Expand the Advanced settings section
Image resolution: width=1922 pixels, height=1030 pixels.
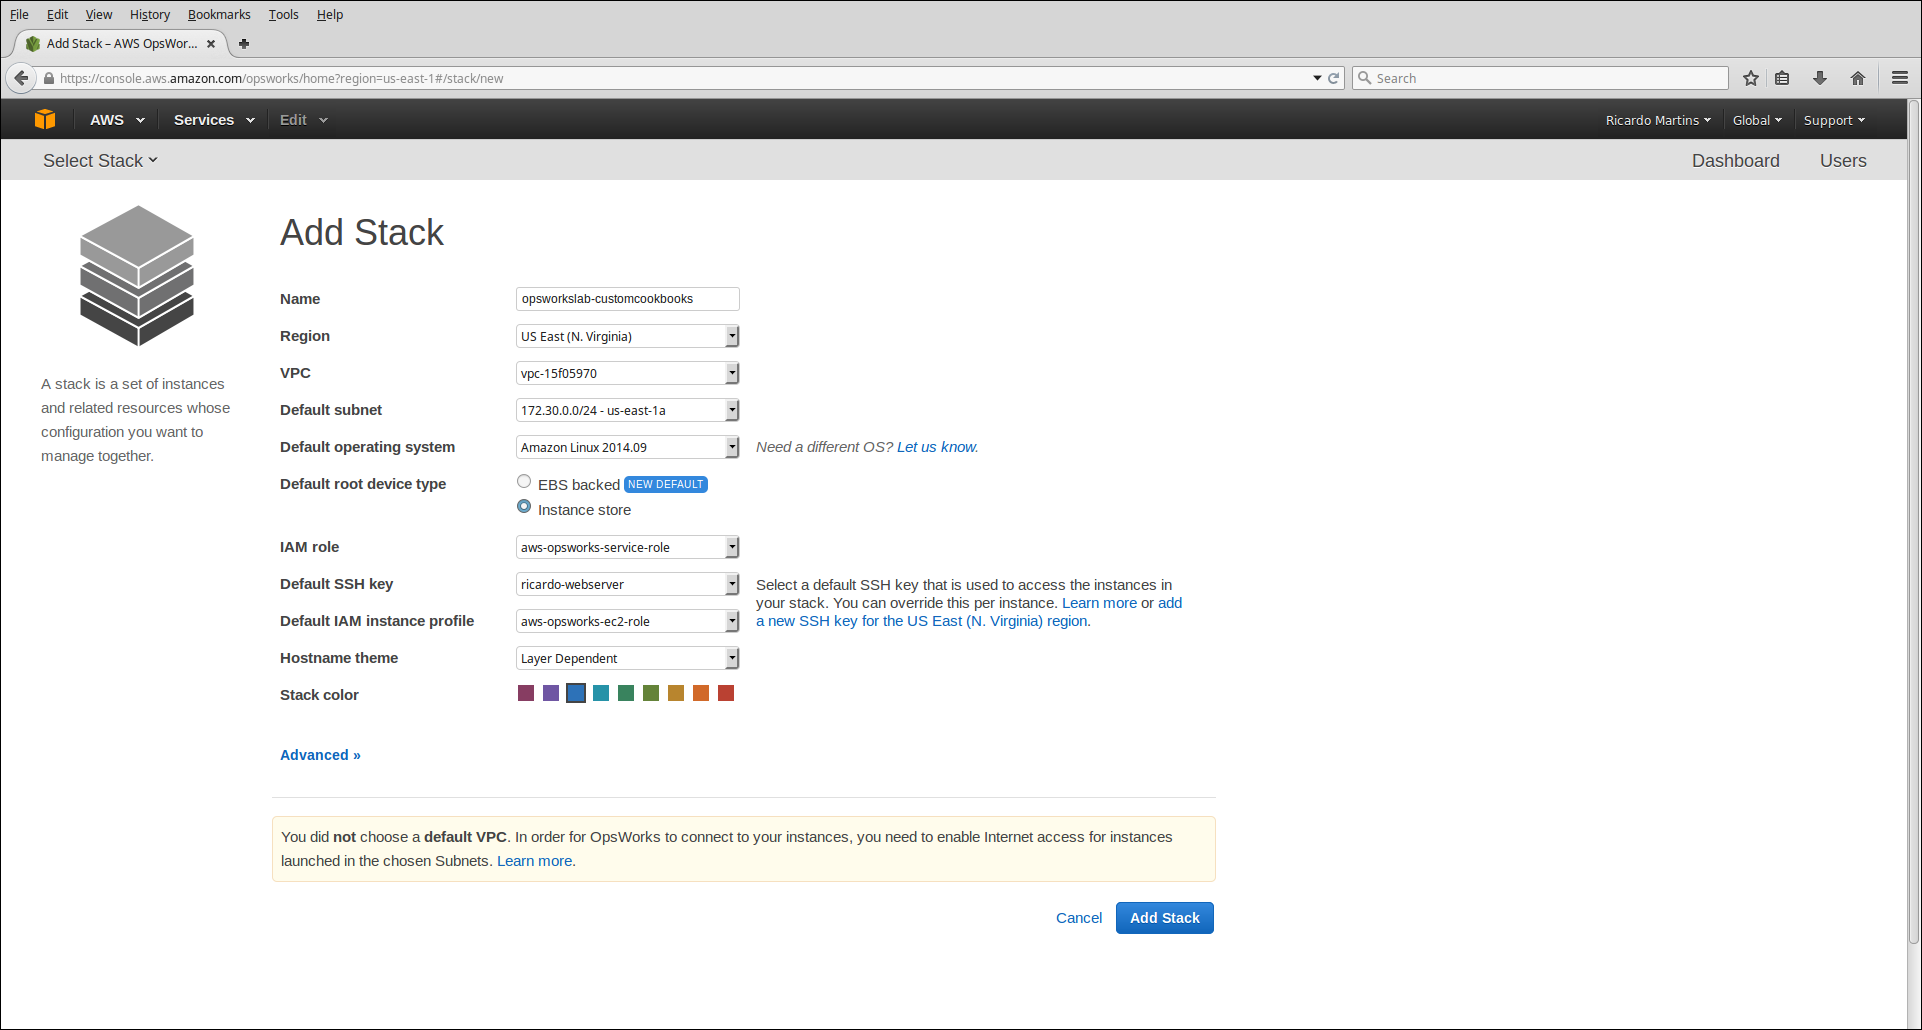[320, 755]
